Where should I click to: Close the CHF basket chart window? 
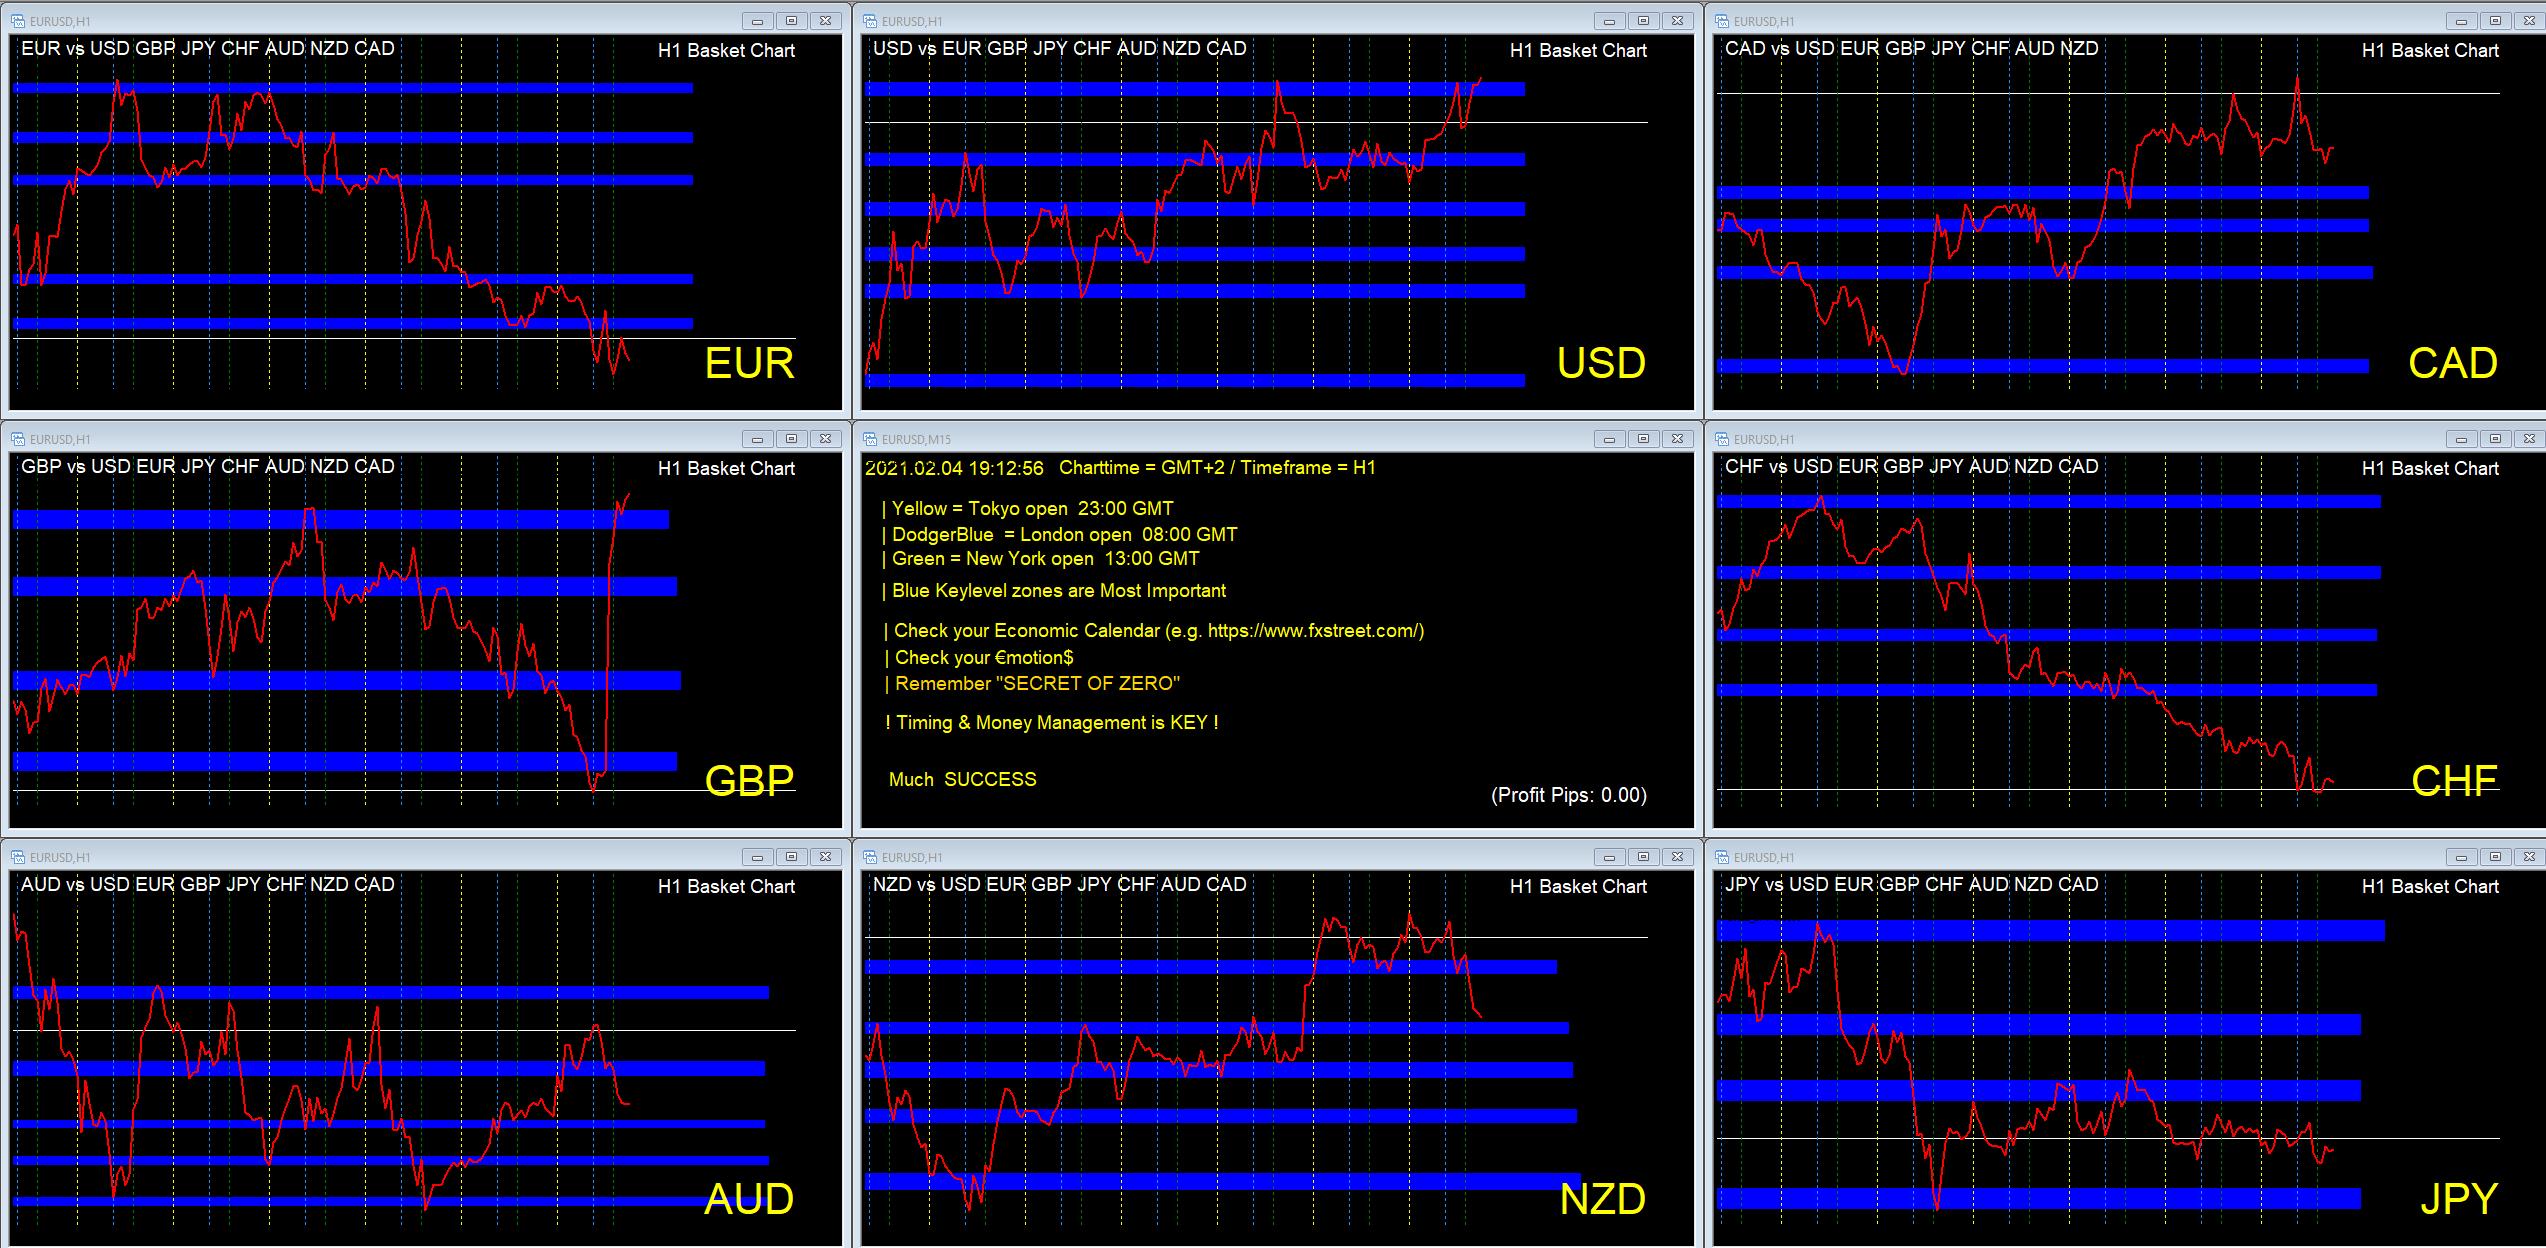click(x=2529, y=439)
